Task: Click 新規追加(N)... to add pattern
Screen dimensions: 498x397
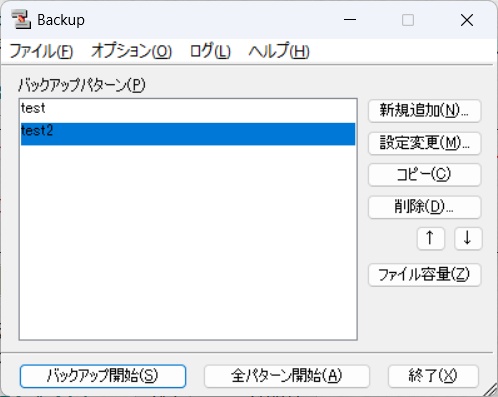Action: [x=424, y=111]
